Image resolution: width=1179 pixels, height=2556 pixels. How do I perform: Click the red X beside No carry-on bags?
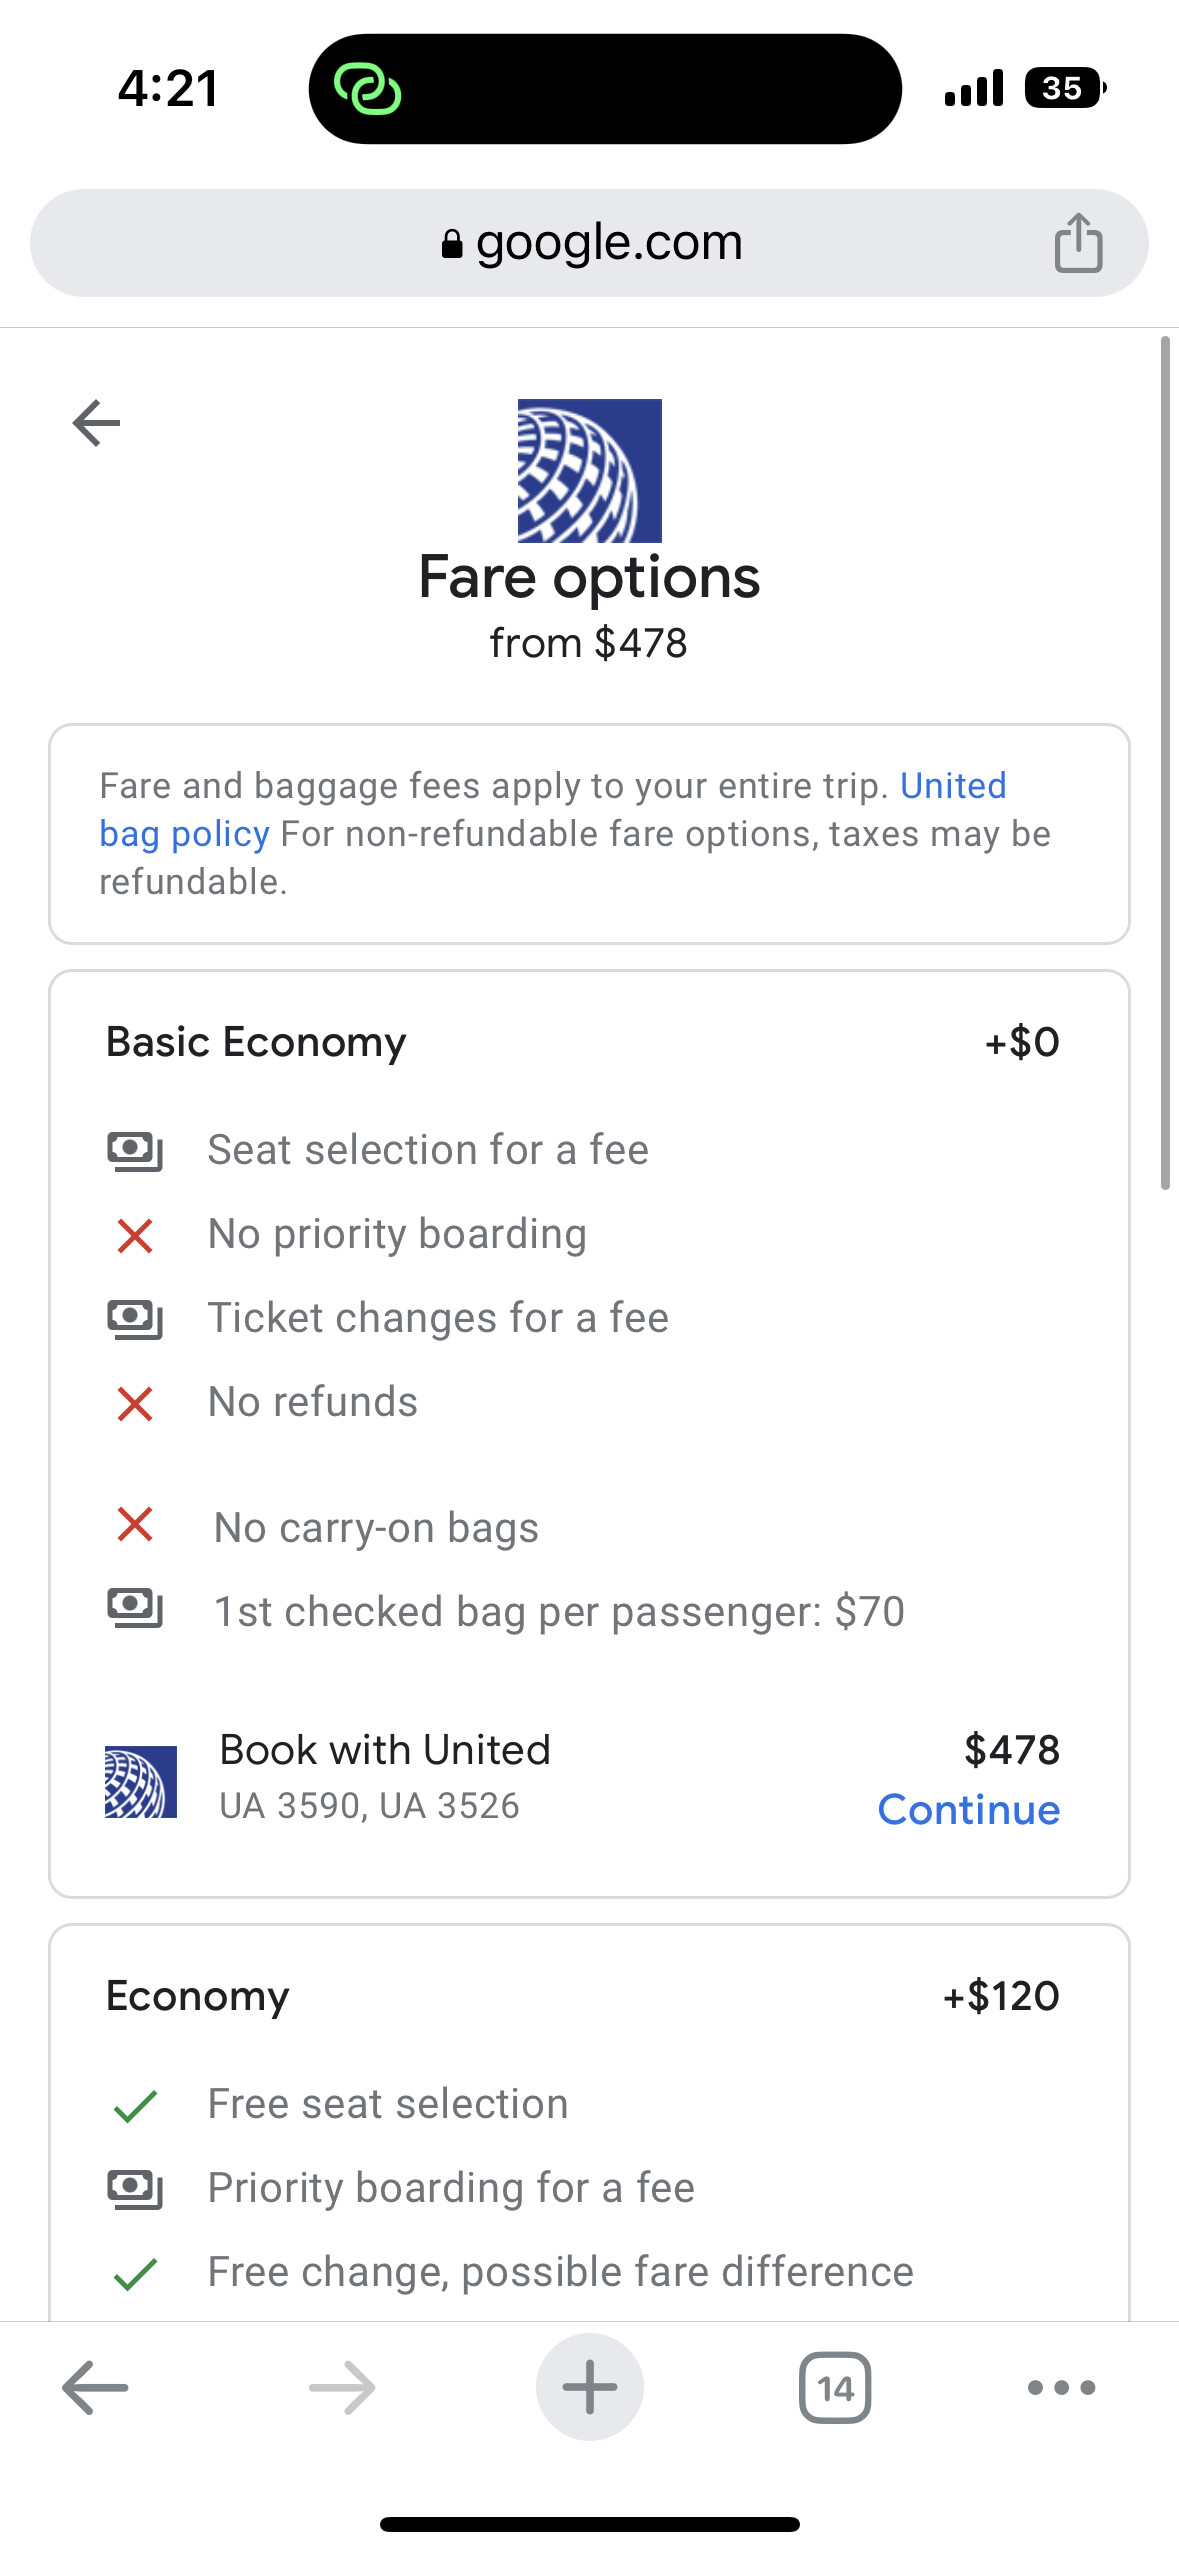(136, 1525)
